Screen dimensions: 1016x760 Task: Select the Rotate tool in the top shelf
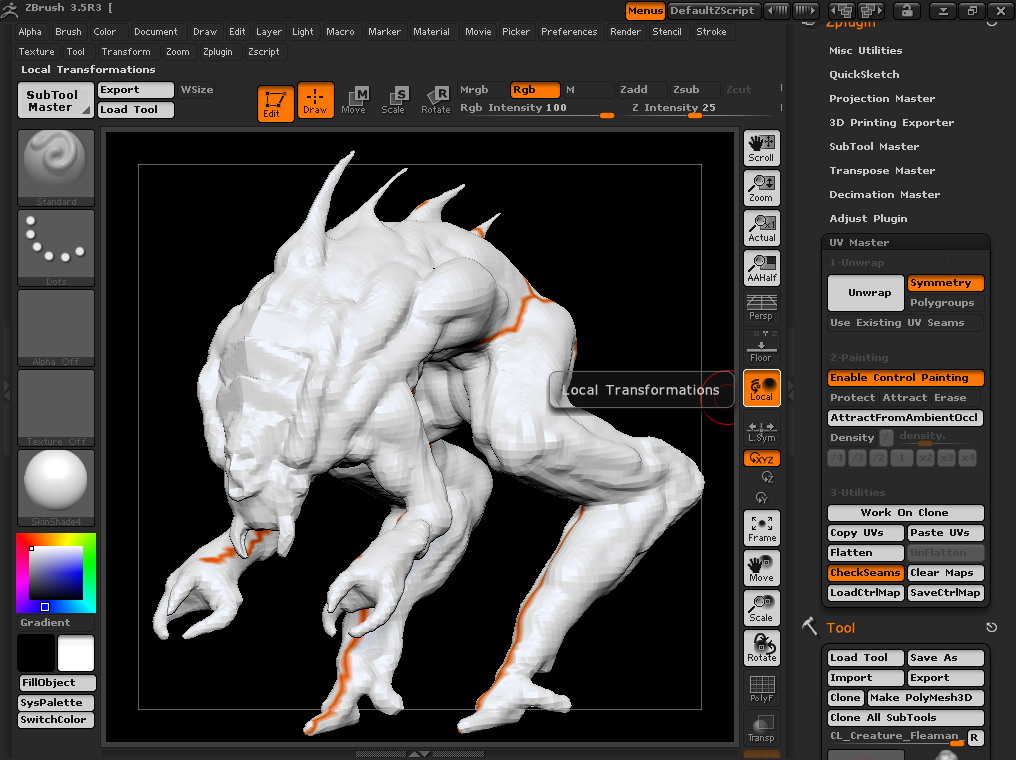pos(436,100)
